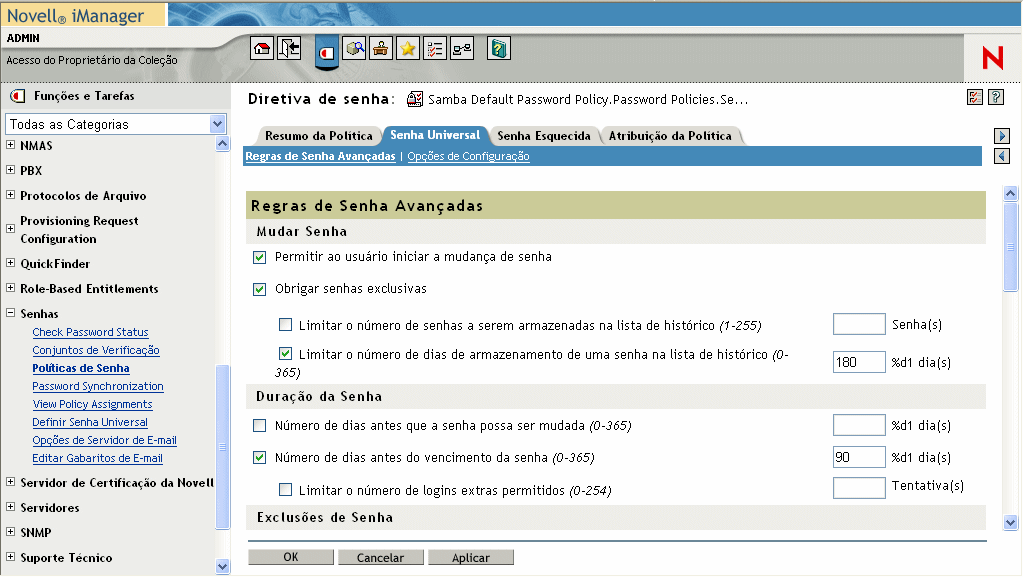The height and width of the screenshot is (577, 1023).
Task: Click the page help question-mark icon
Action: (x=996, y=97)
